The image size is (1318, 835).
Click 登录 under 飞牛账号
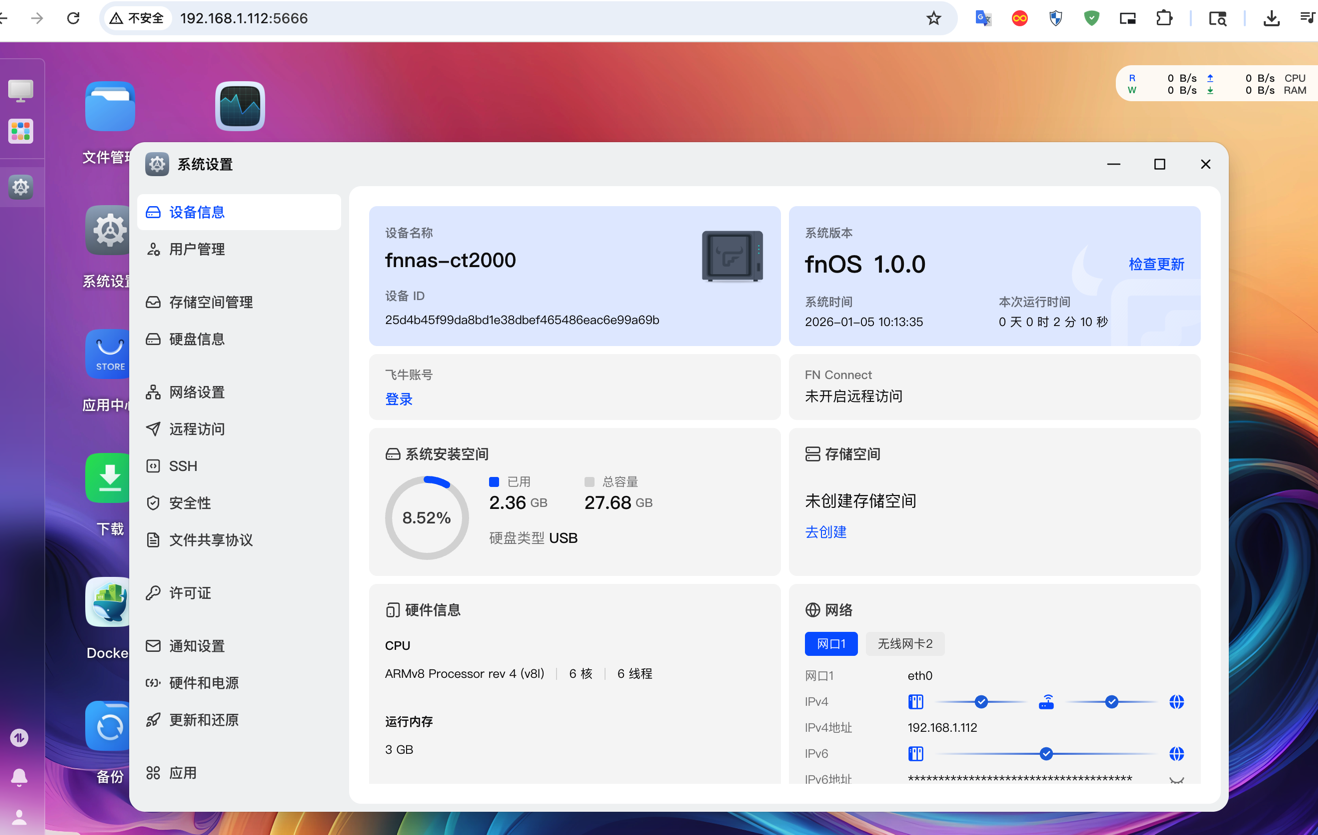[x=399, y=399]
